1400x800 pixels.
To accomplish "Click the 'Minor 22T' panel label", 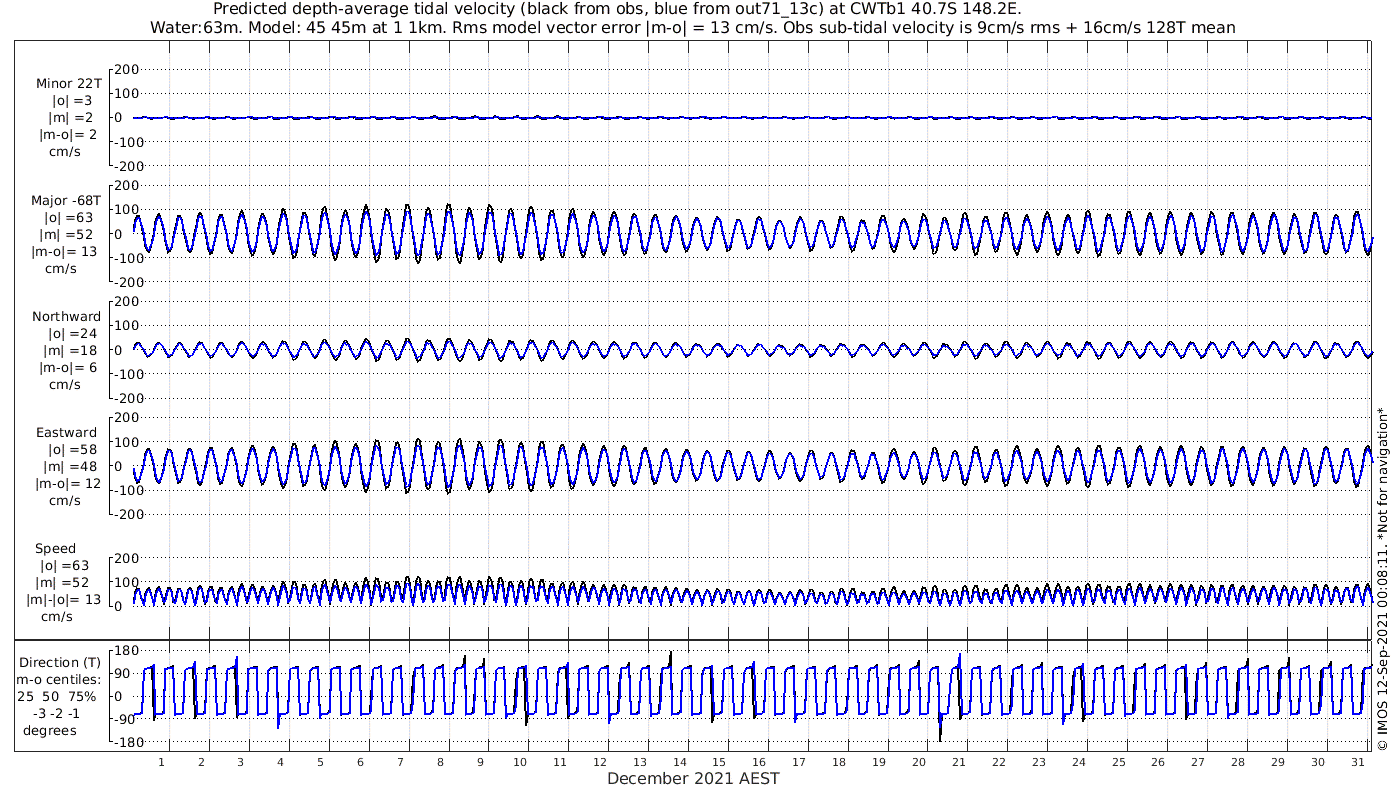I will (x=68, y=84).
